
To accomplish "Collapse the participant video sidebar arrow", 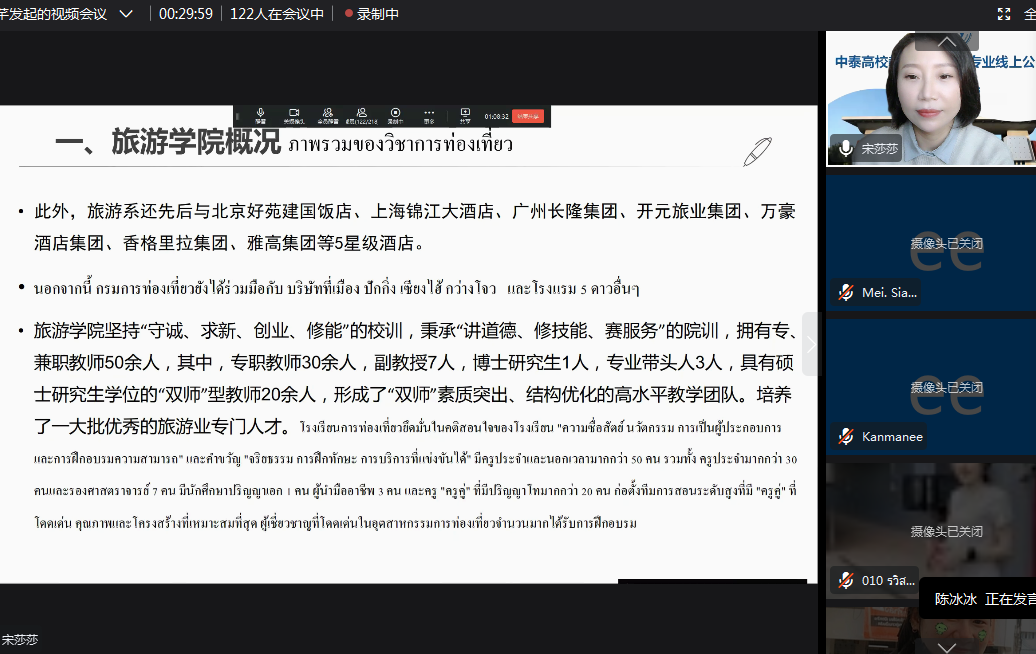I will pos(811,344).
